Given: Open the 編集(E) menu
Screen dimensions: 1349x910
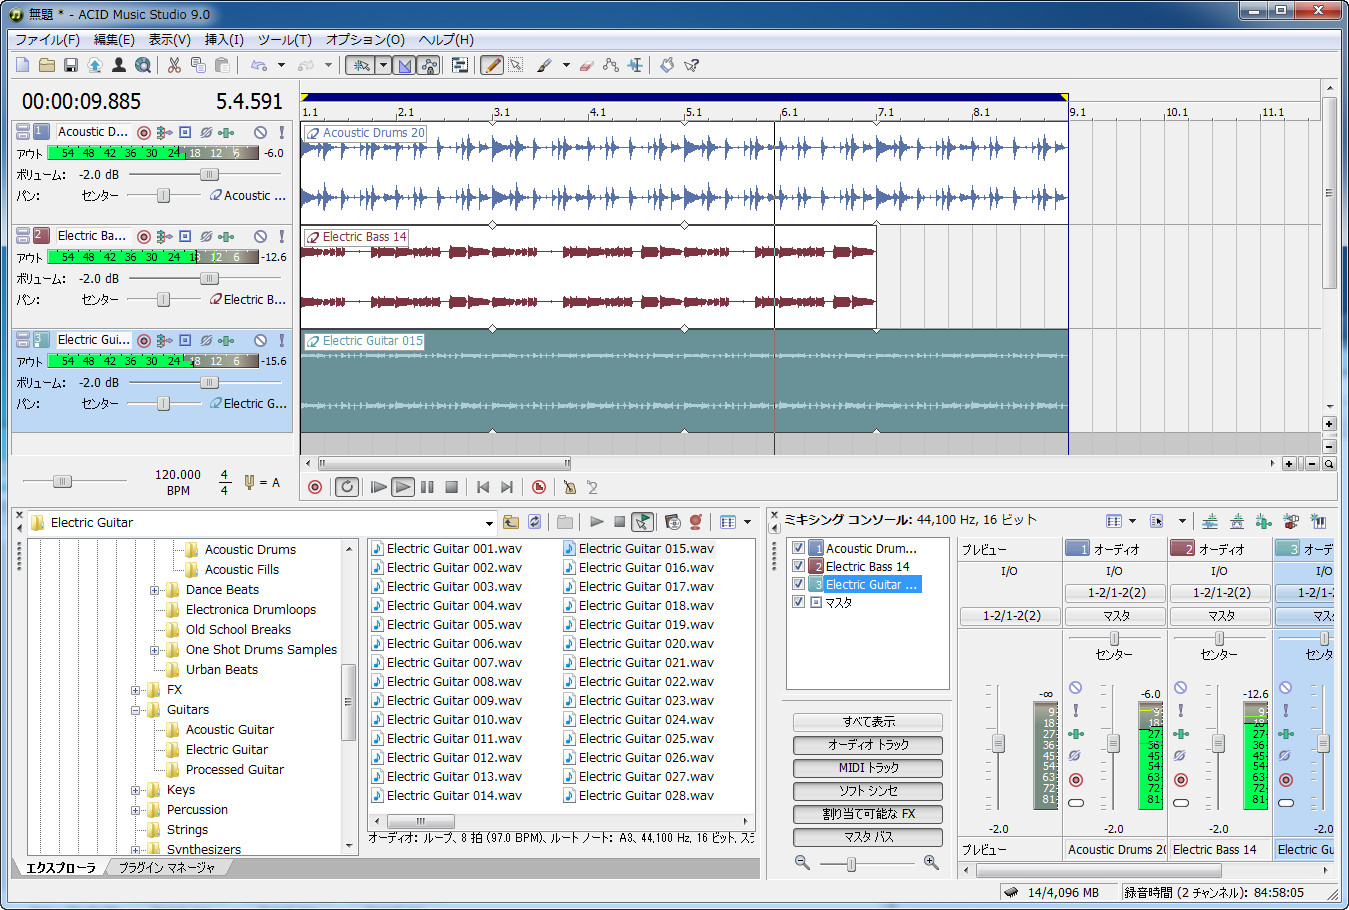Looking at the screenshot, I should point(114,40).
